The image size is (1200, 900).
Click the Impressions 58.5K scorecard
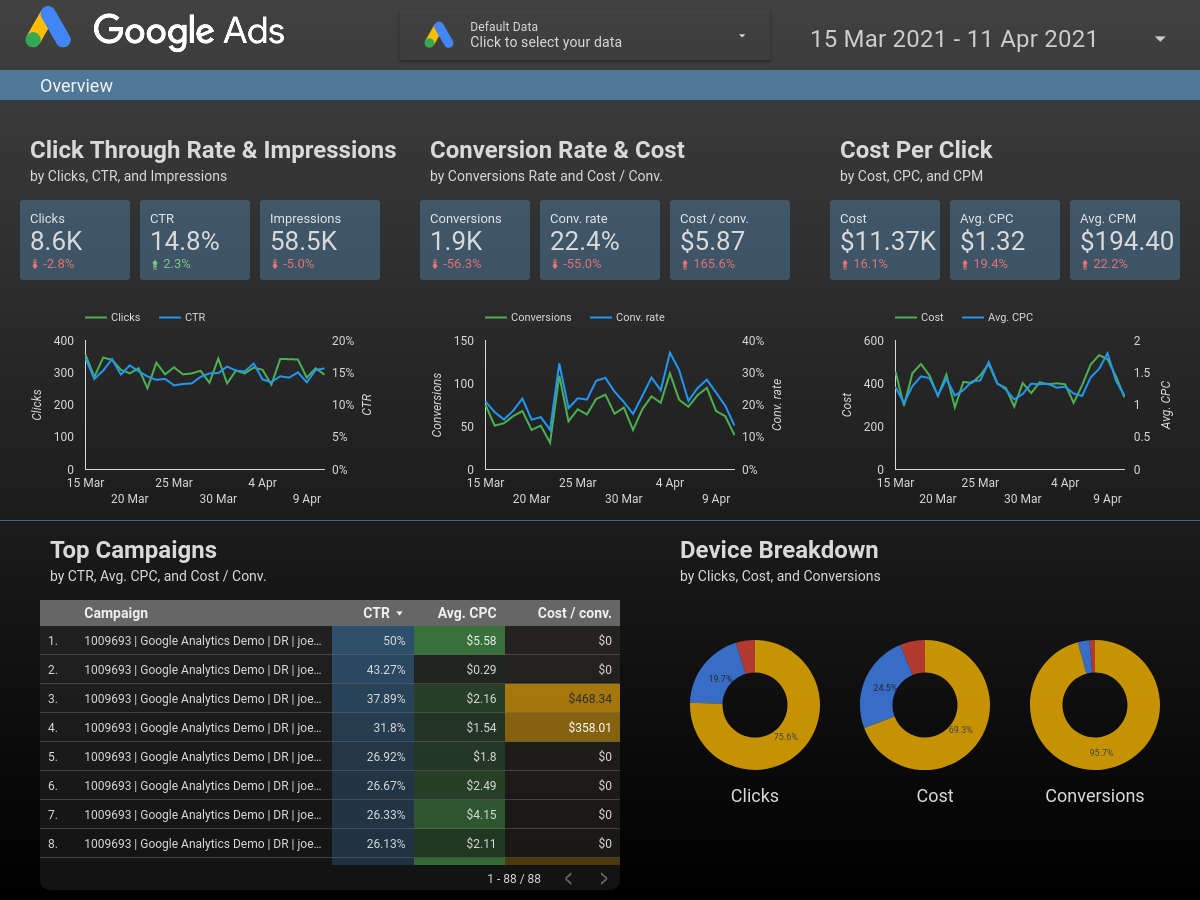(320, 240)
